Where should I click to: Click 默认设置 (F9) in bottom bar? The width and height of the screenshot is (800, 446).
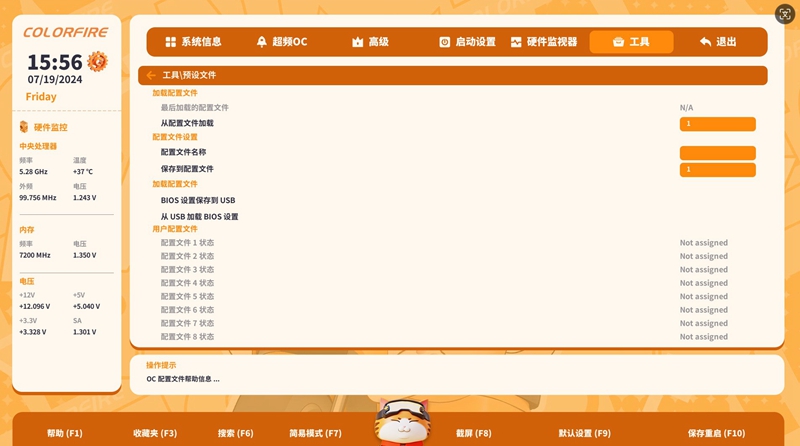click(584, 433)
